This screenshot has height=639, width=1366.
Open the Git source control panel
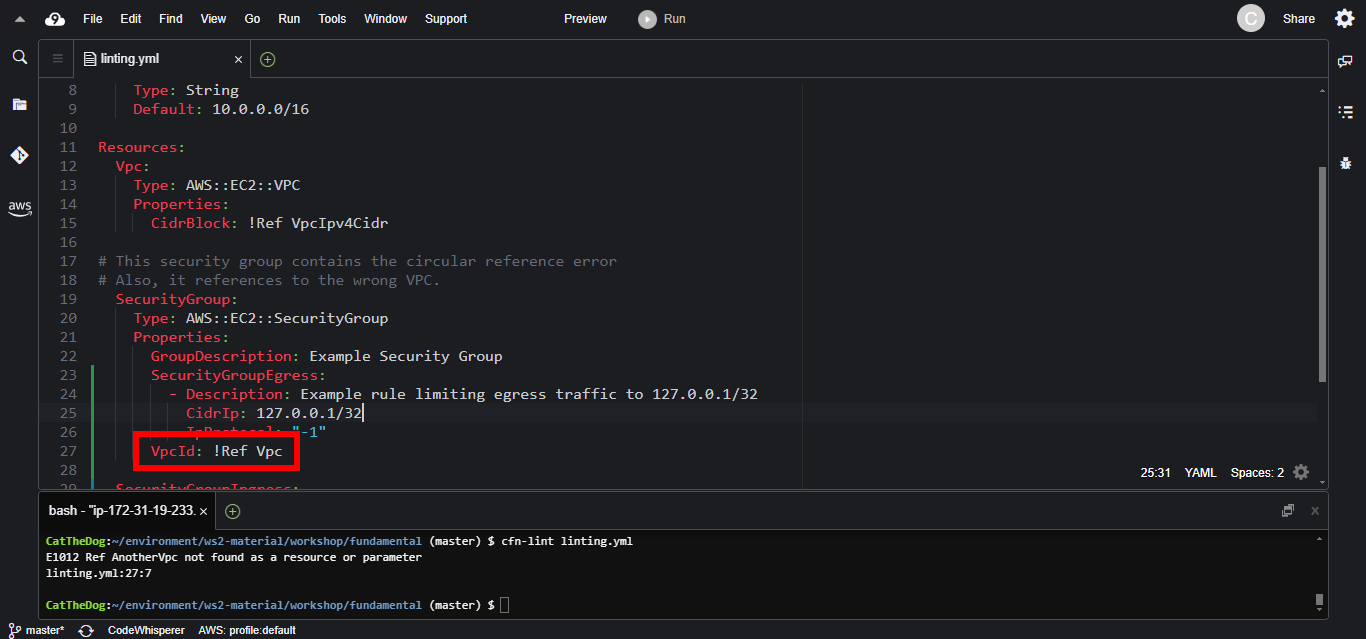coord(19,155)
